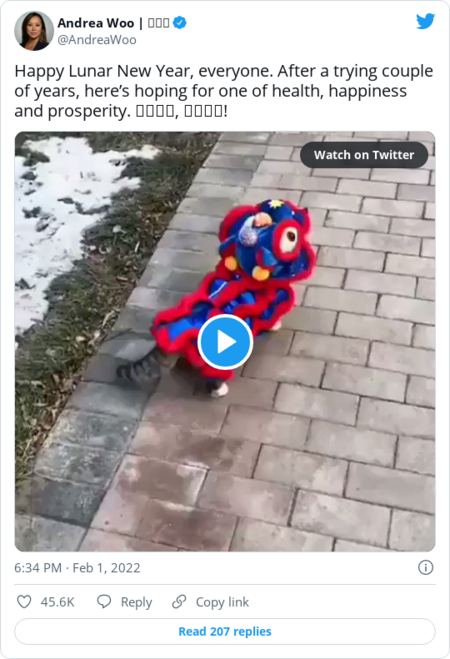Click the blue verified checkmark badge
This screenshot has width=450, height=659.
pyautogui.click(x=180, y=23)
